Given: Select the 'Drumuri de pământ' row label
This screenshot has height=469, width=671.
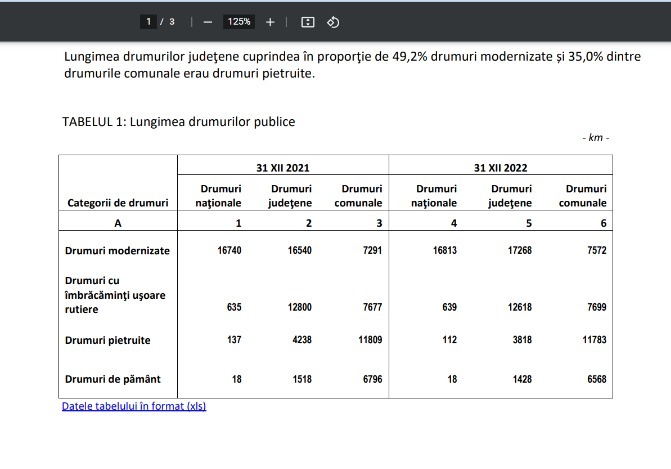Looking at the screenshot, I should click(x=113, y=379).
